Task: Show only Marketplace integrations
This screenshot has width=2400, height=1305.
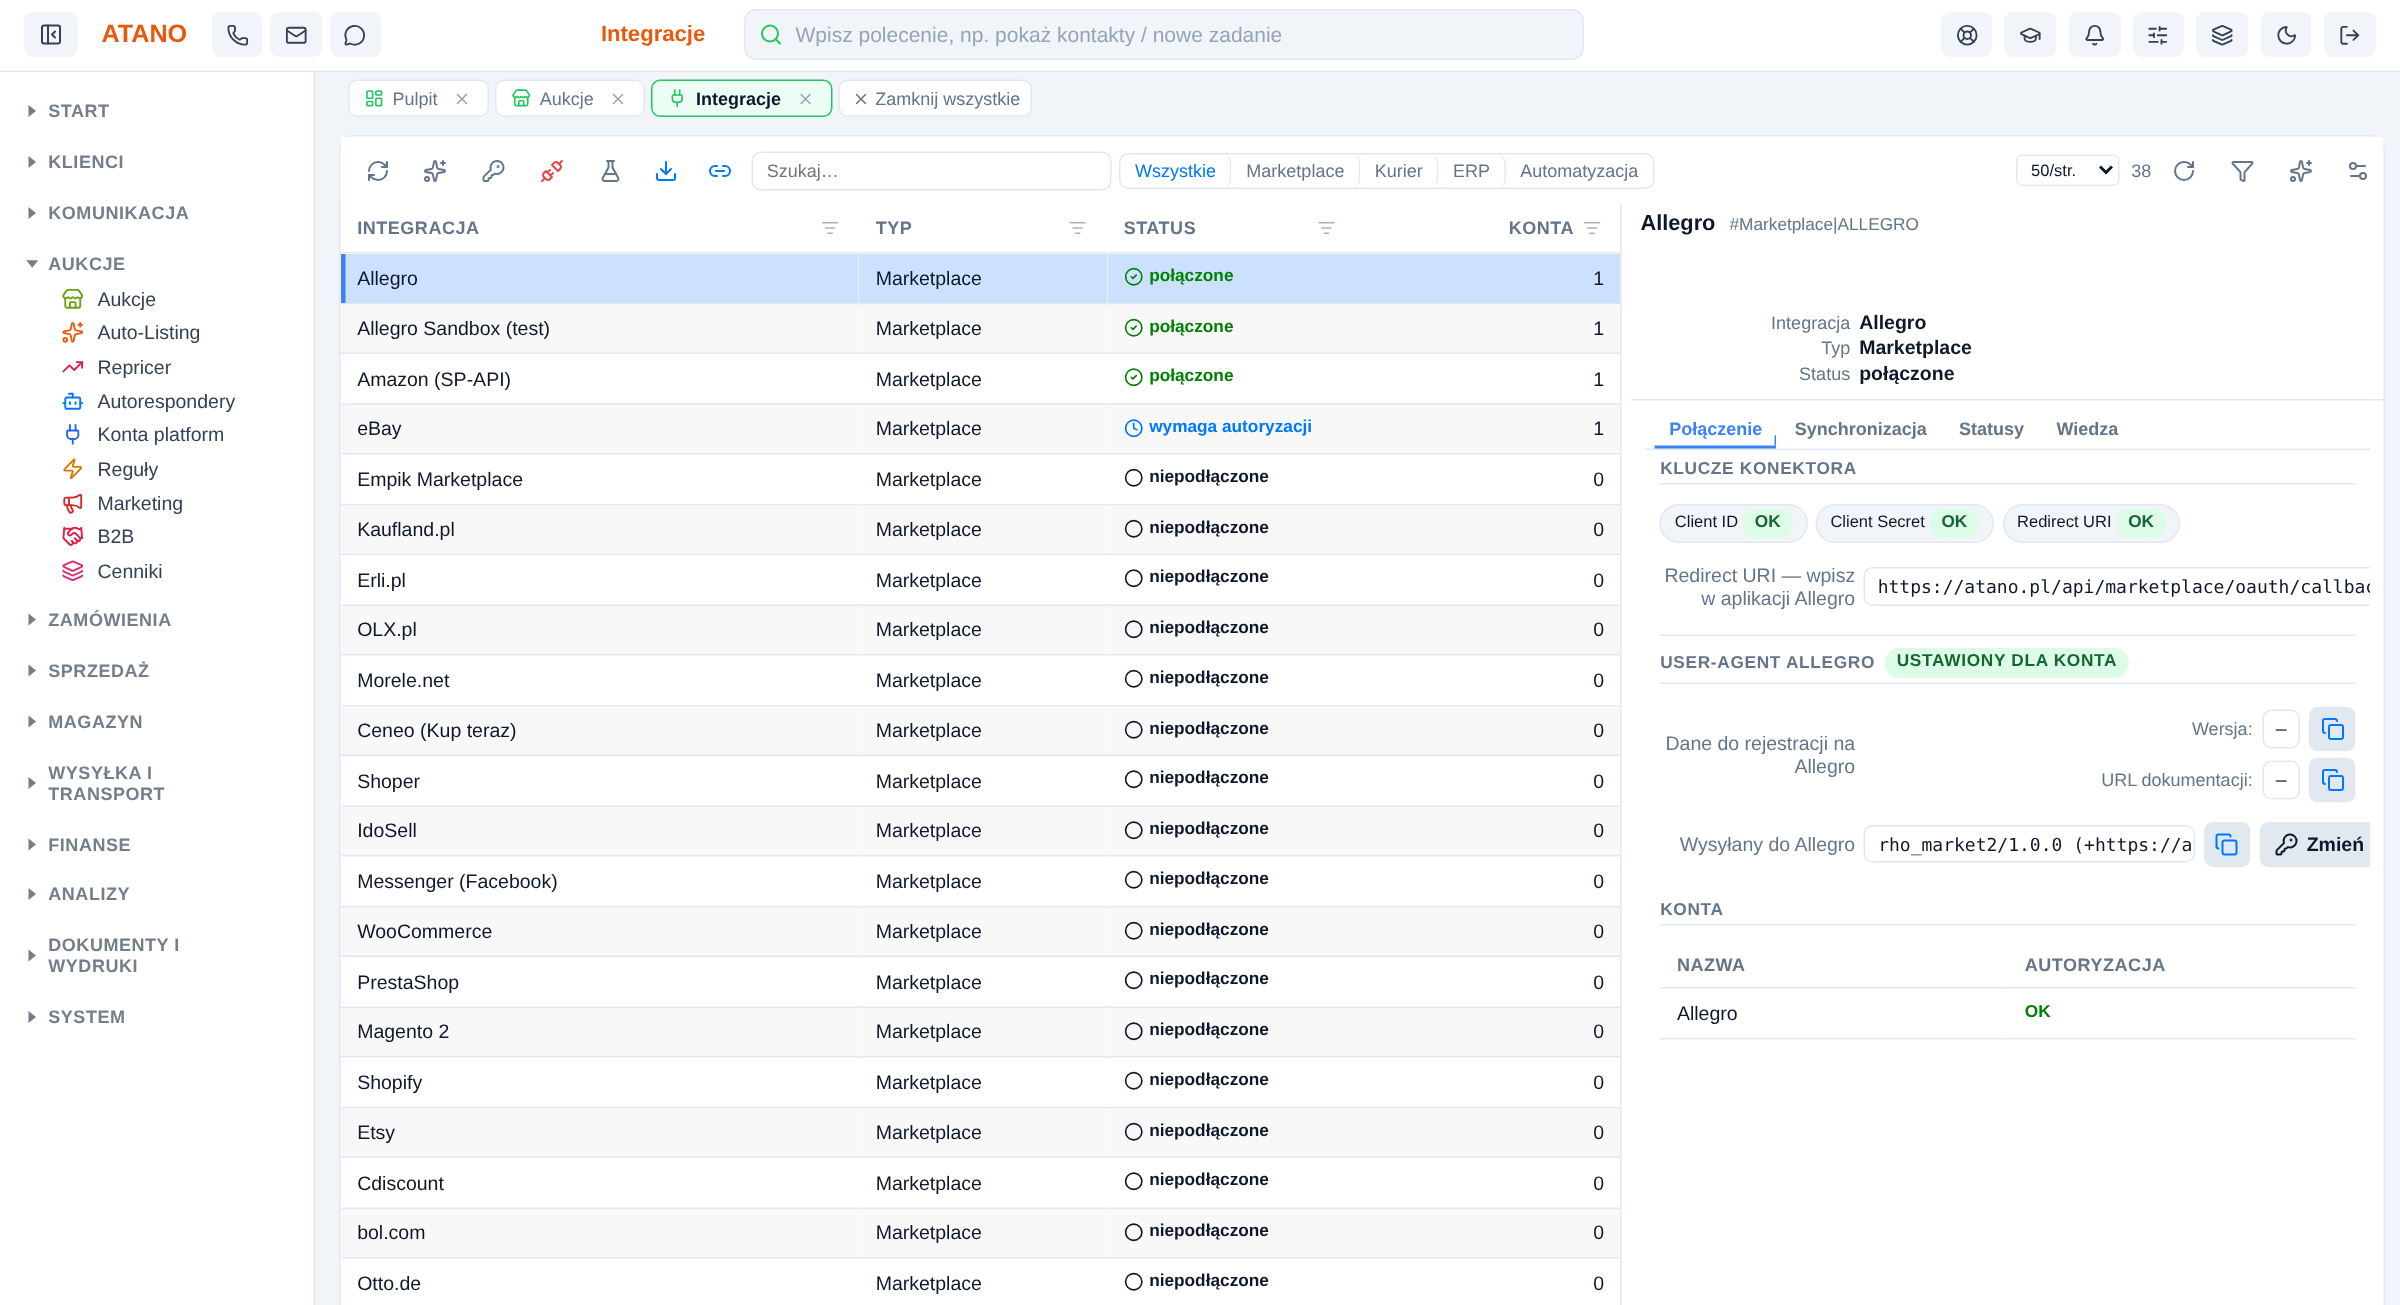Action: (x=1295, y=171)
